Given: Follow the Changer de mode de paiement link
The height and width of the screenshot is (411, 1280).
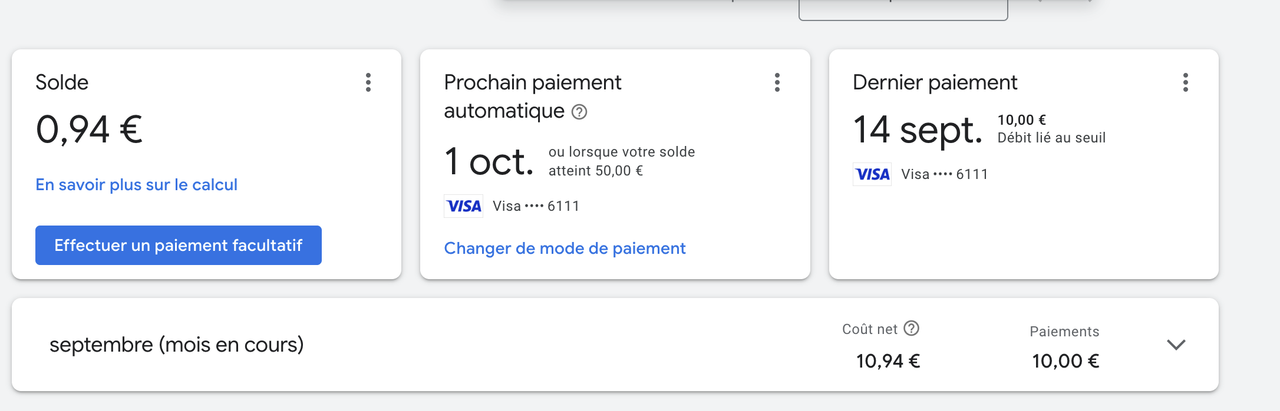Looking at the screenshot, I should click(565, 248).
